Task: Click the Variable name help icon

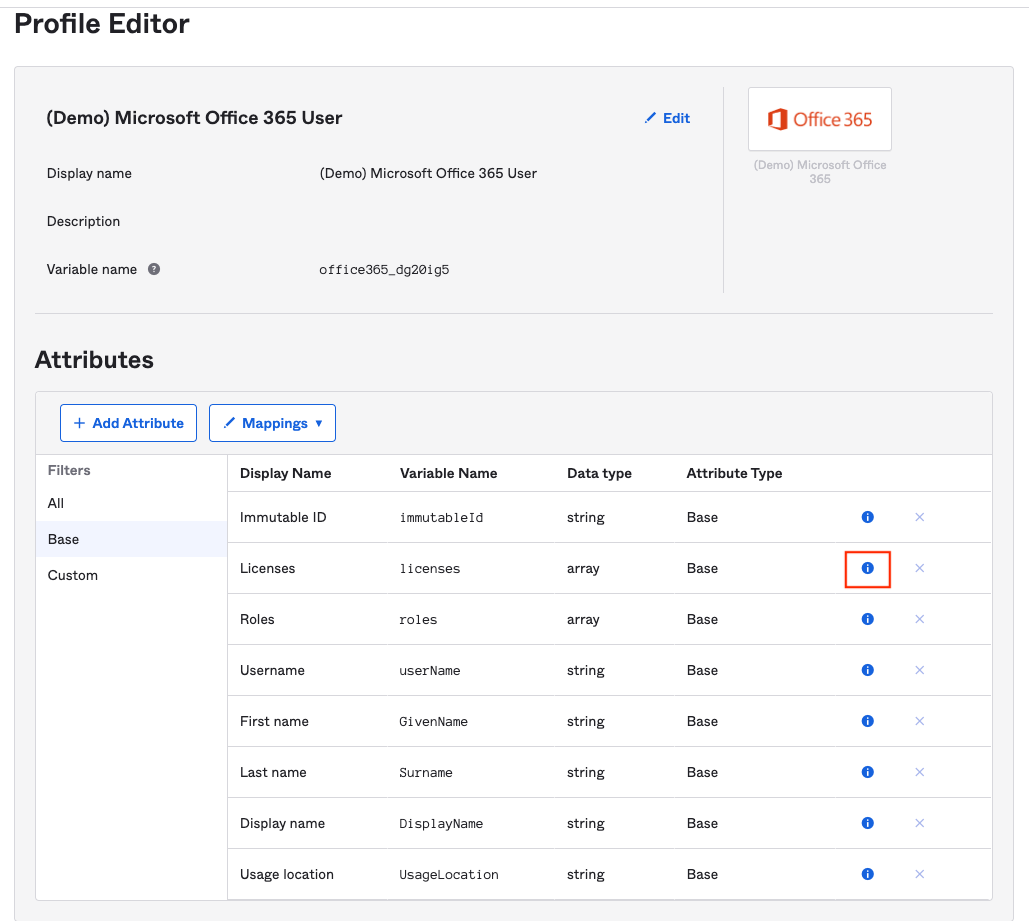Action: point(154,269)
